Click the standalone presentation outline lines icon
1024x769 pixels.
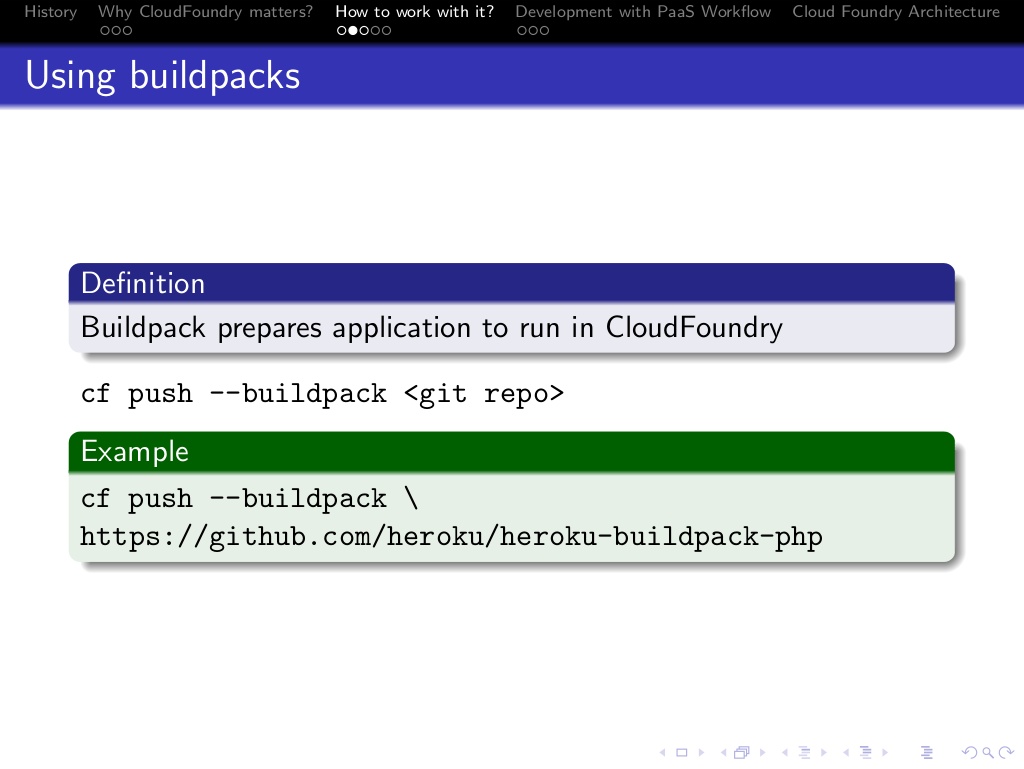click(927, 753)
